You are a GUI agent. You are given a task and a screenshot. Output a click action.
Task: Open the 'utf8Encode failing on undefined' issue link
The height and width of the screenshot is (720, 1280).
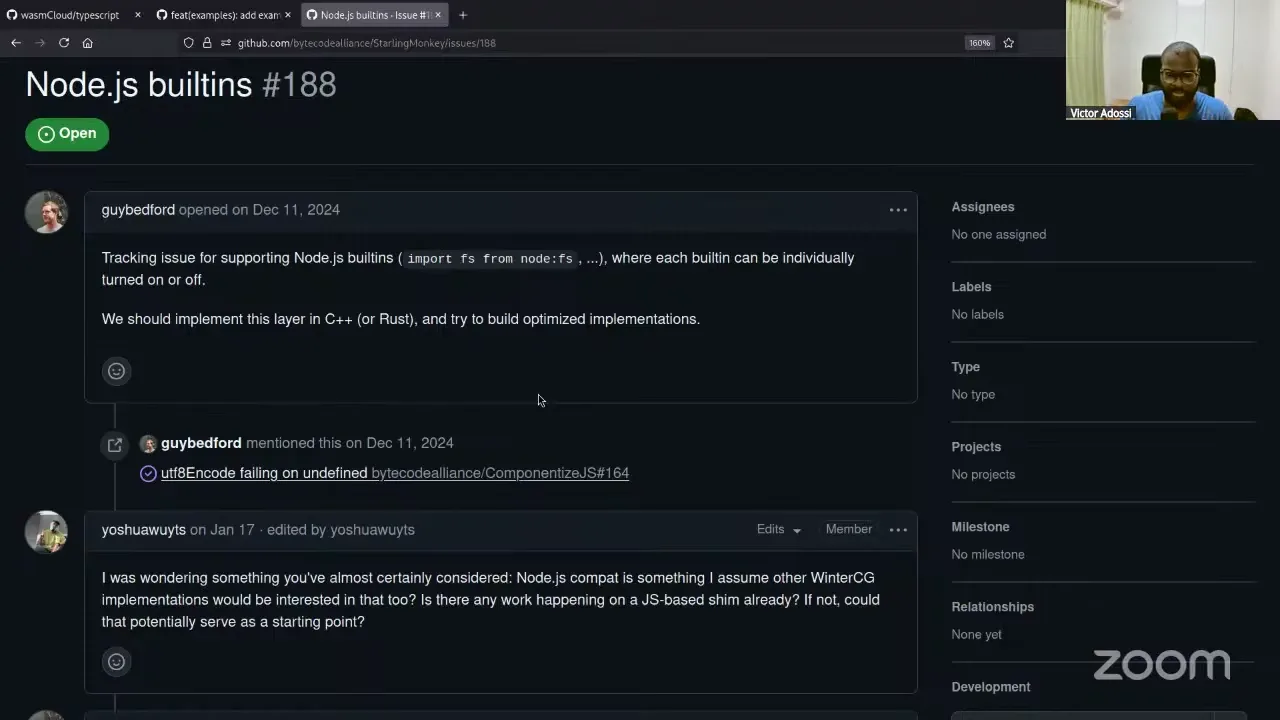tap(264, 473)
